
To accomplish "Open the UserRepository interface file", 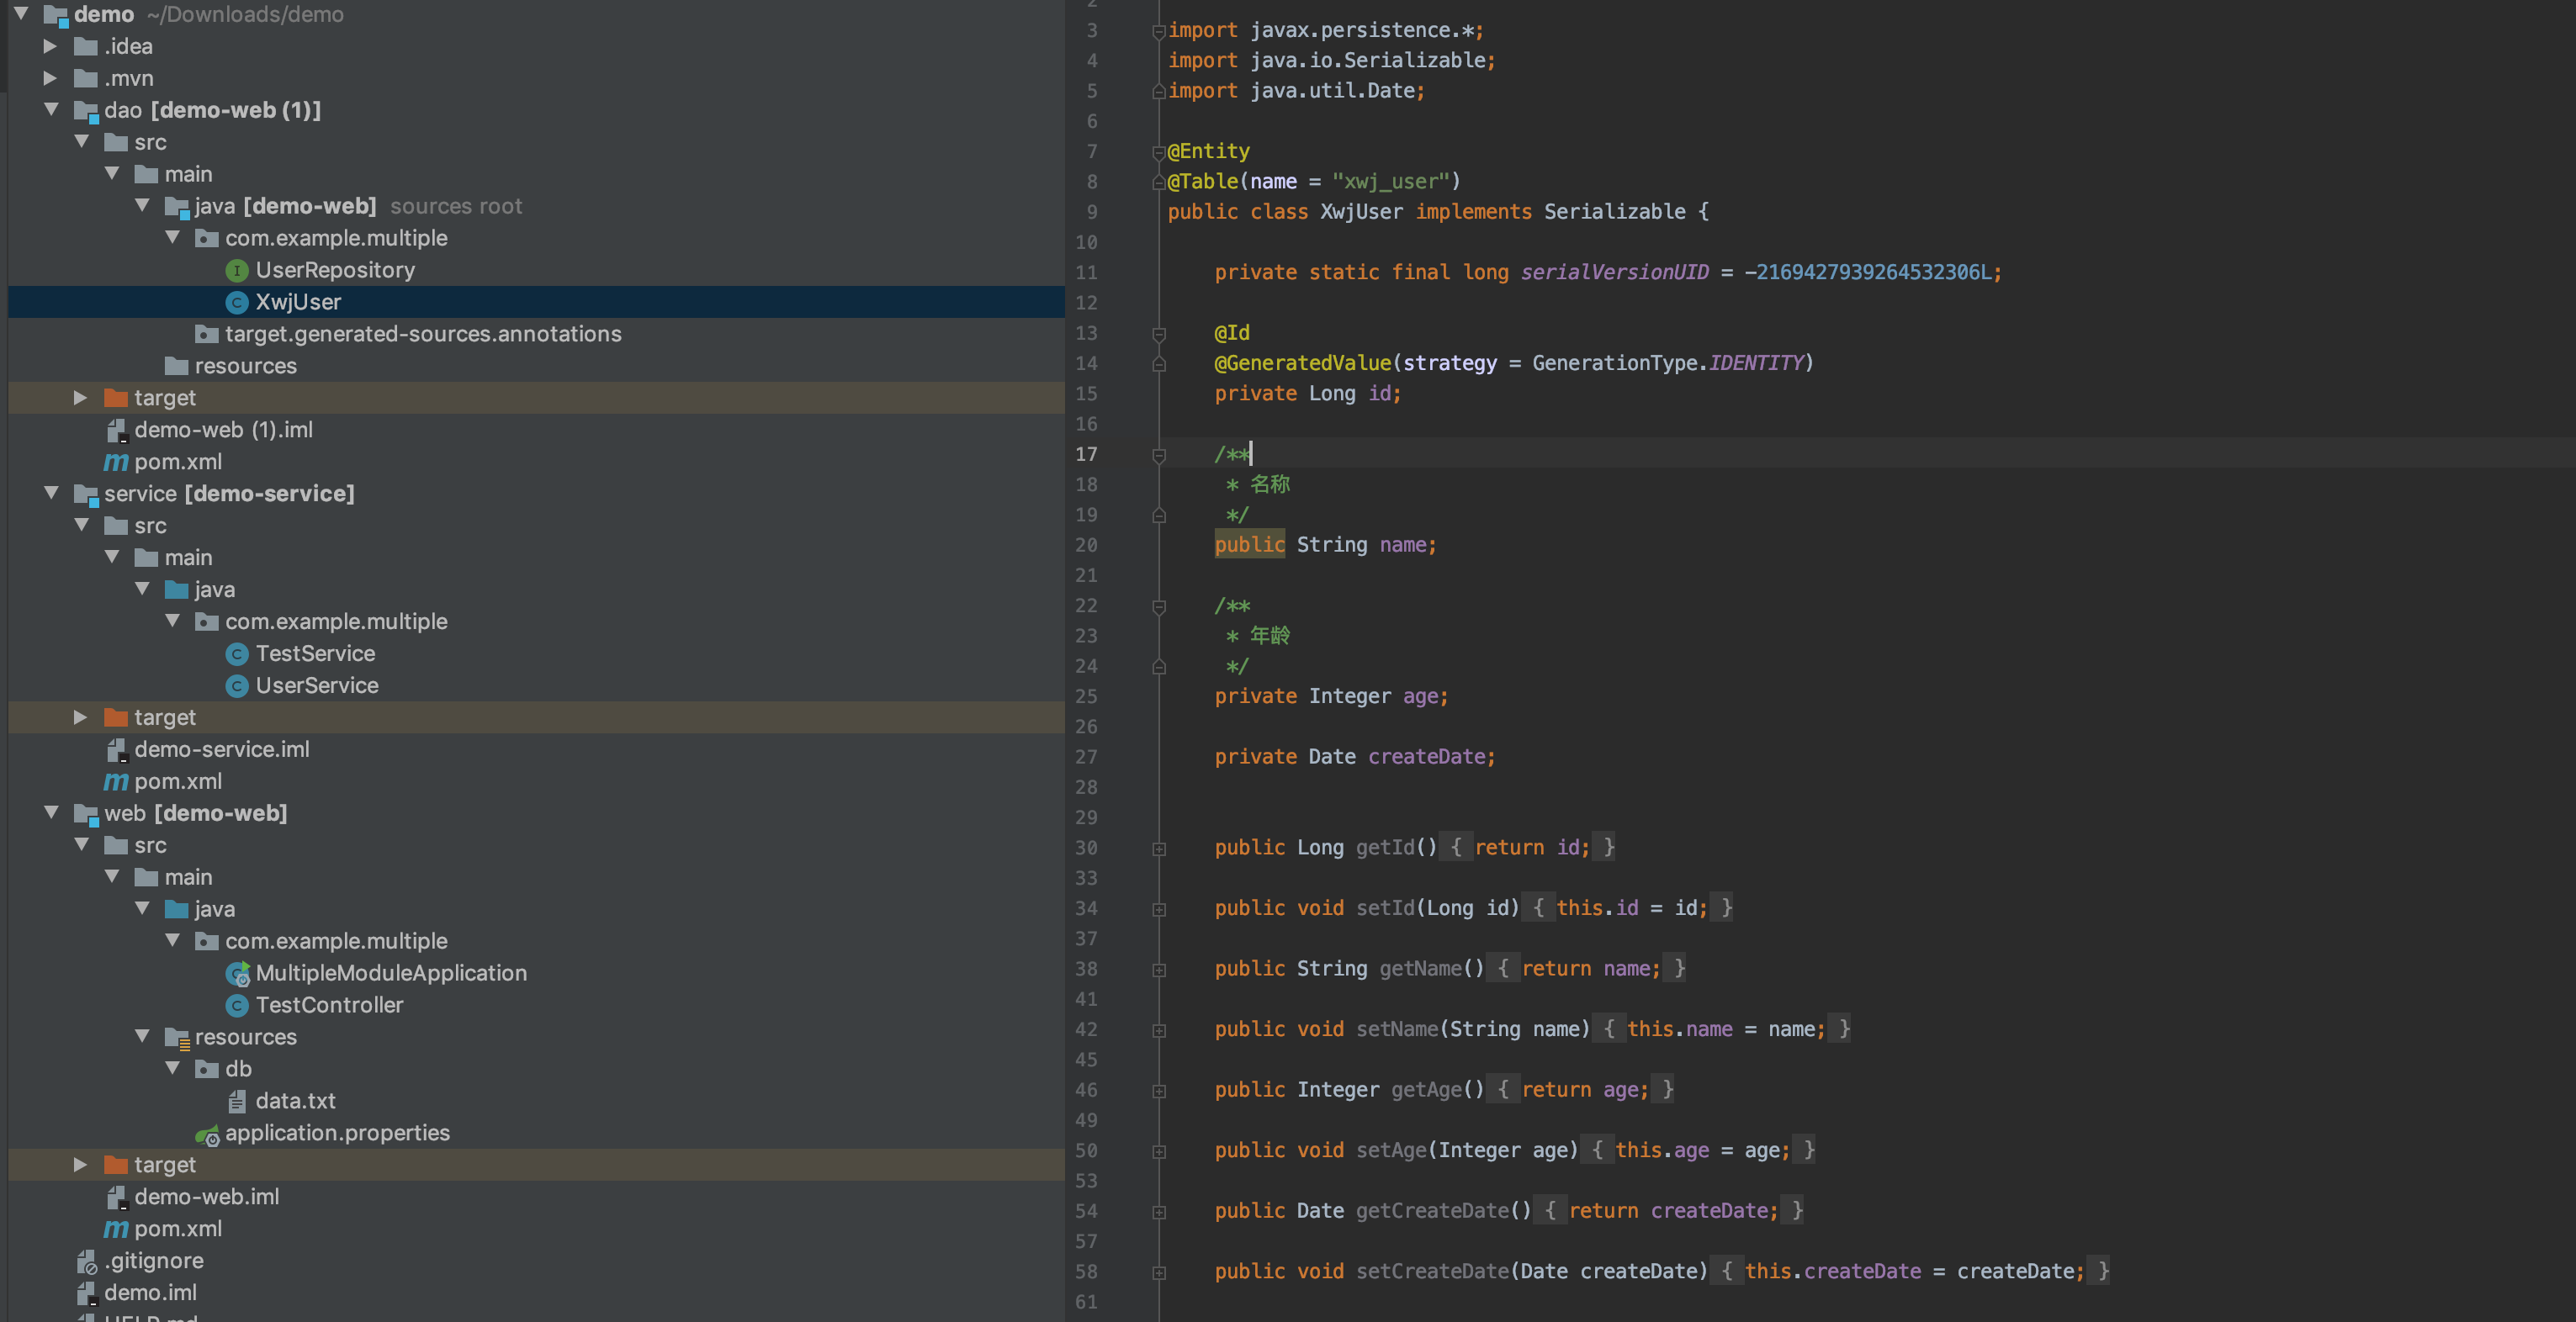I will tap(334, 270).
